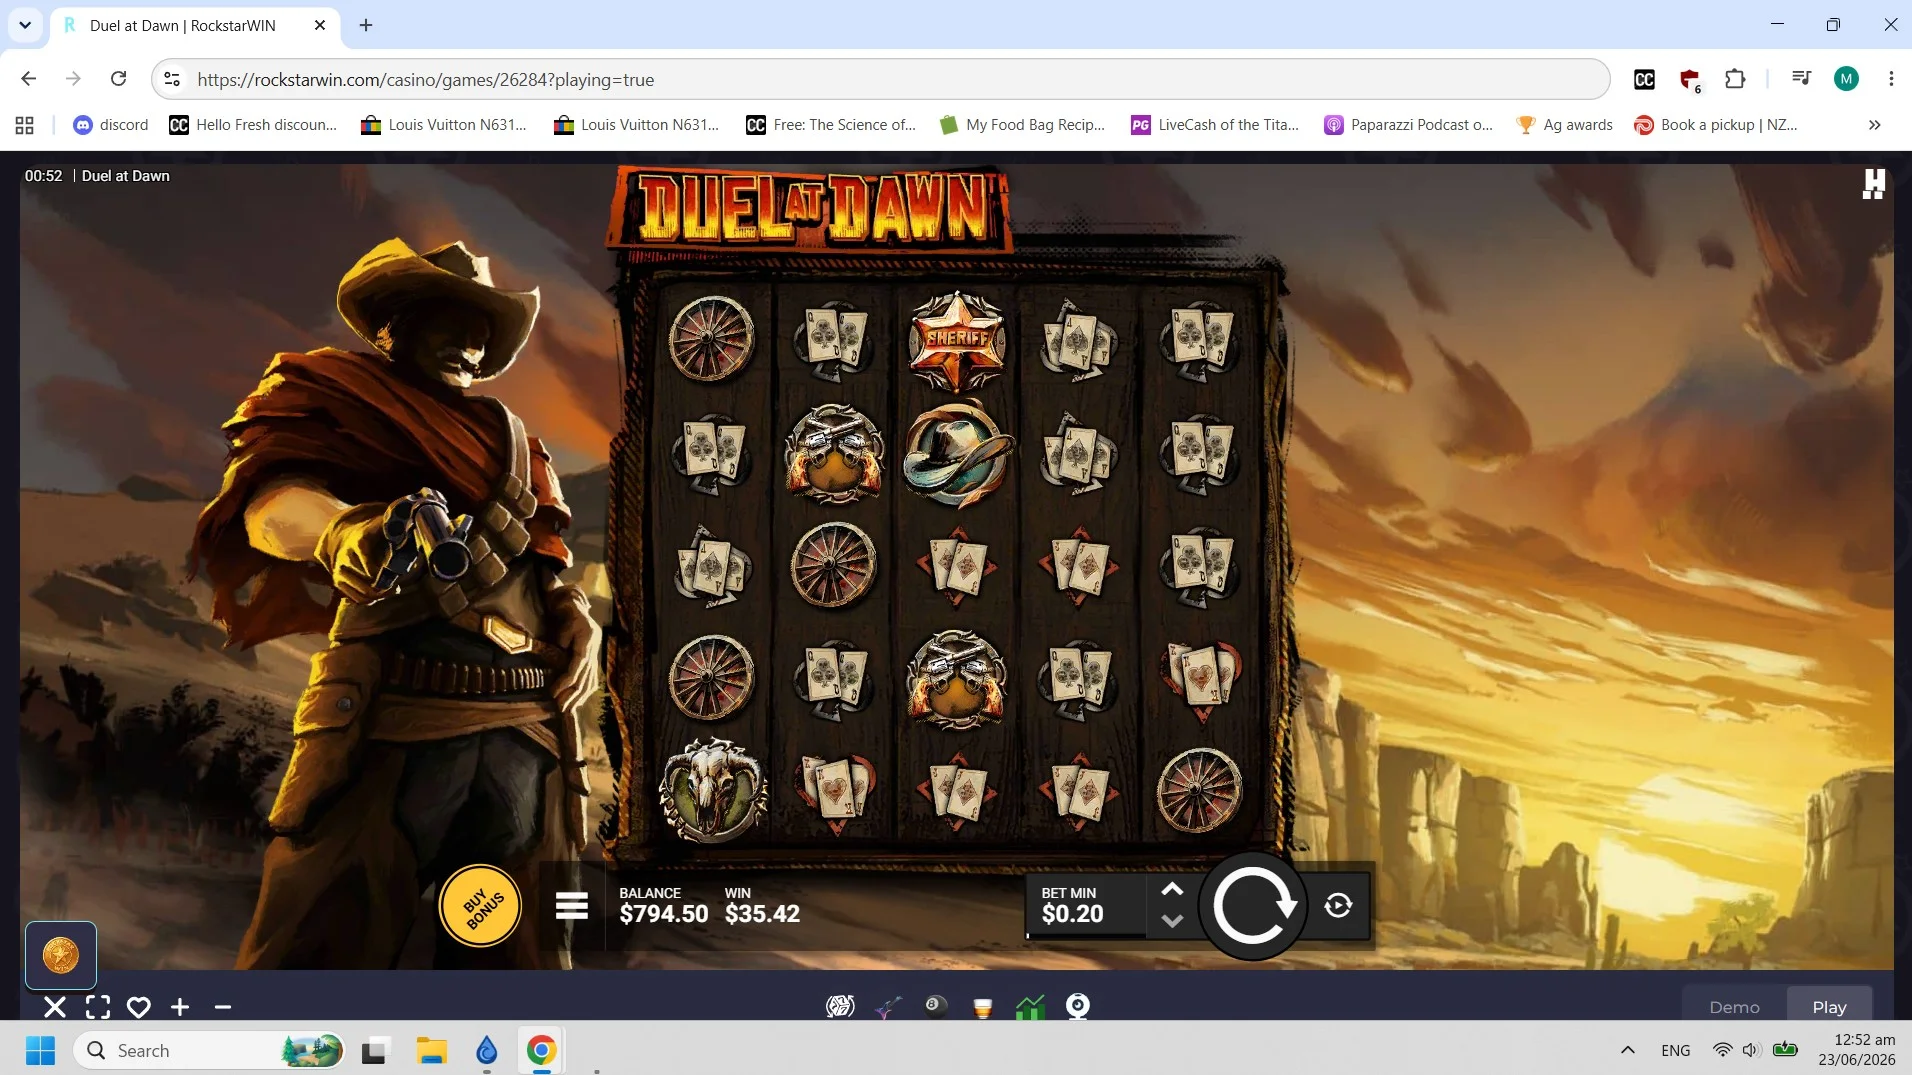Switch to Demo mode
This screenshot has height=1075, width=1912.
pos(1734,1007)
